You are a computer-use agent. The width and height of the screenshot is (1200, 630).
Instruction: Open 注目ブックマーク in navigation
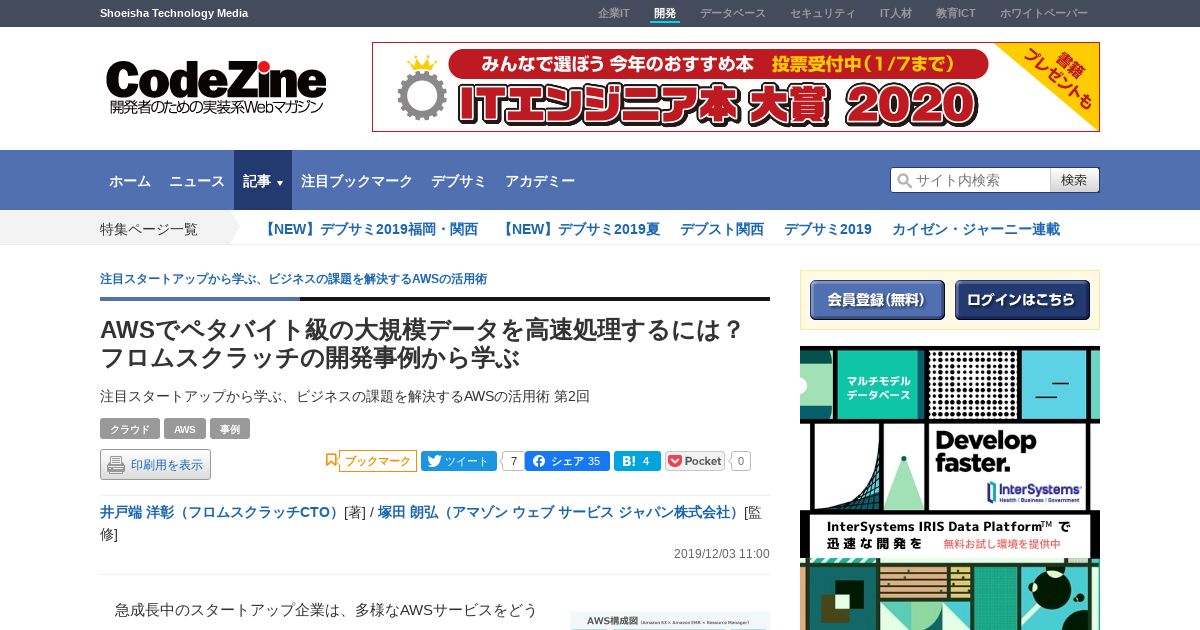[357, 181]
